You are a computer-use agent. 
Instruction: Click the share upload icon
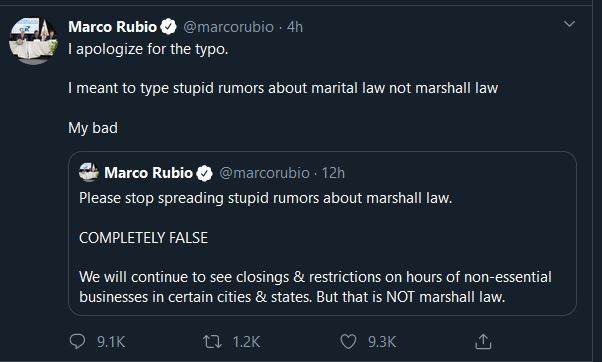(483, 341)
